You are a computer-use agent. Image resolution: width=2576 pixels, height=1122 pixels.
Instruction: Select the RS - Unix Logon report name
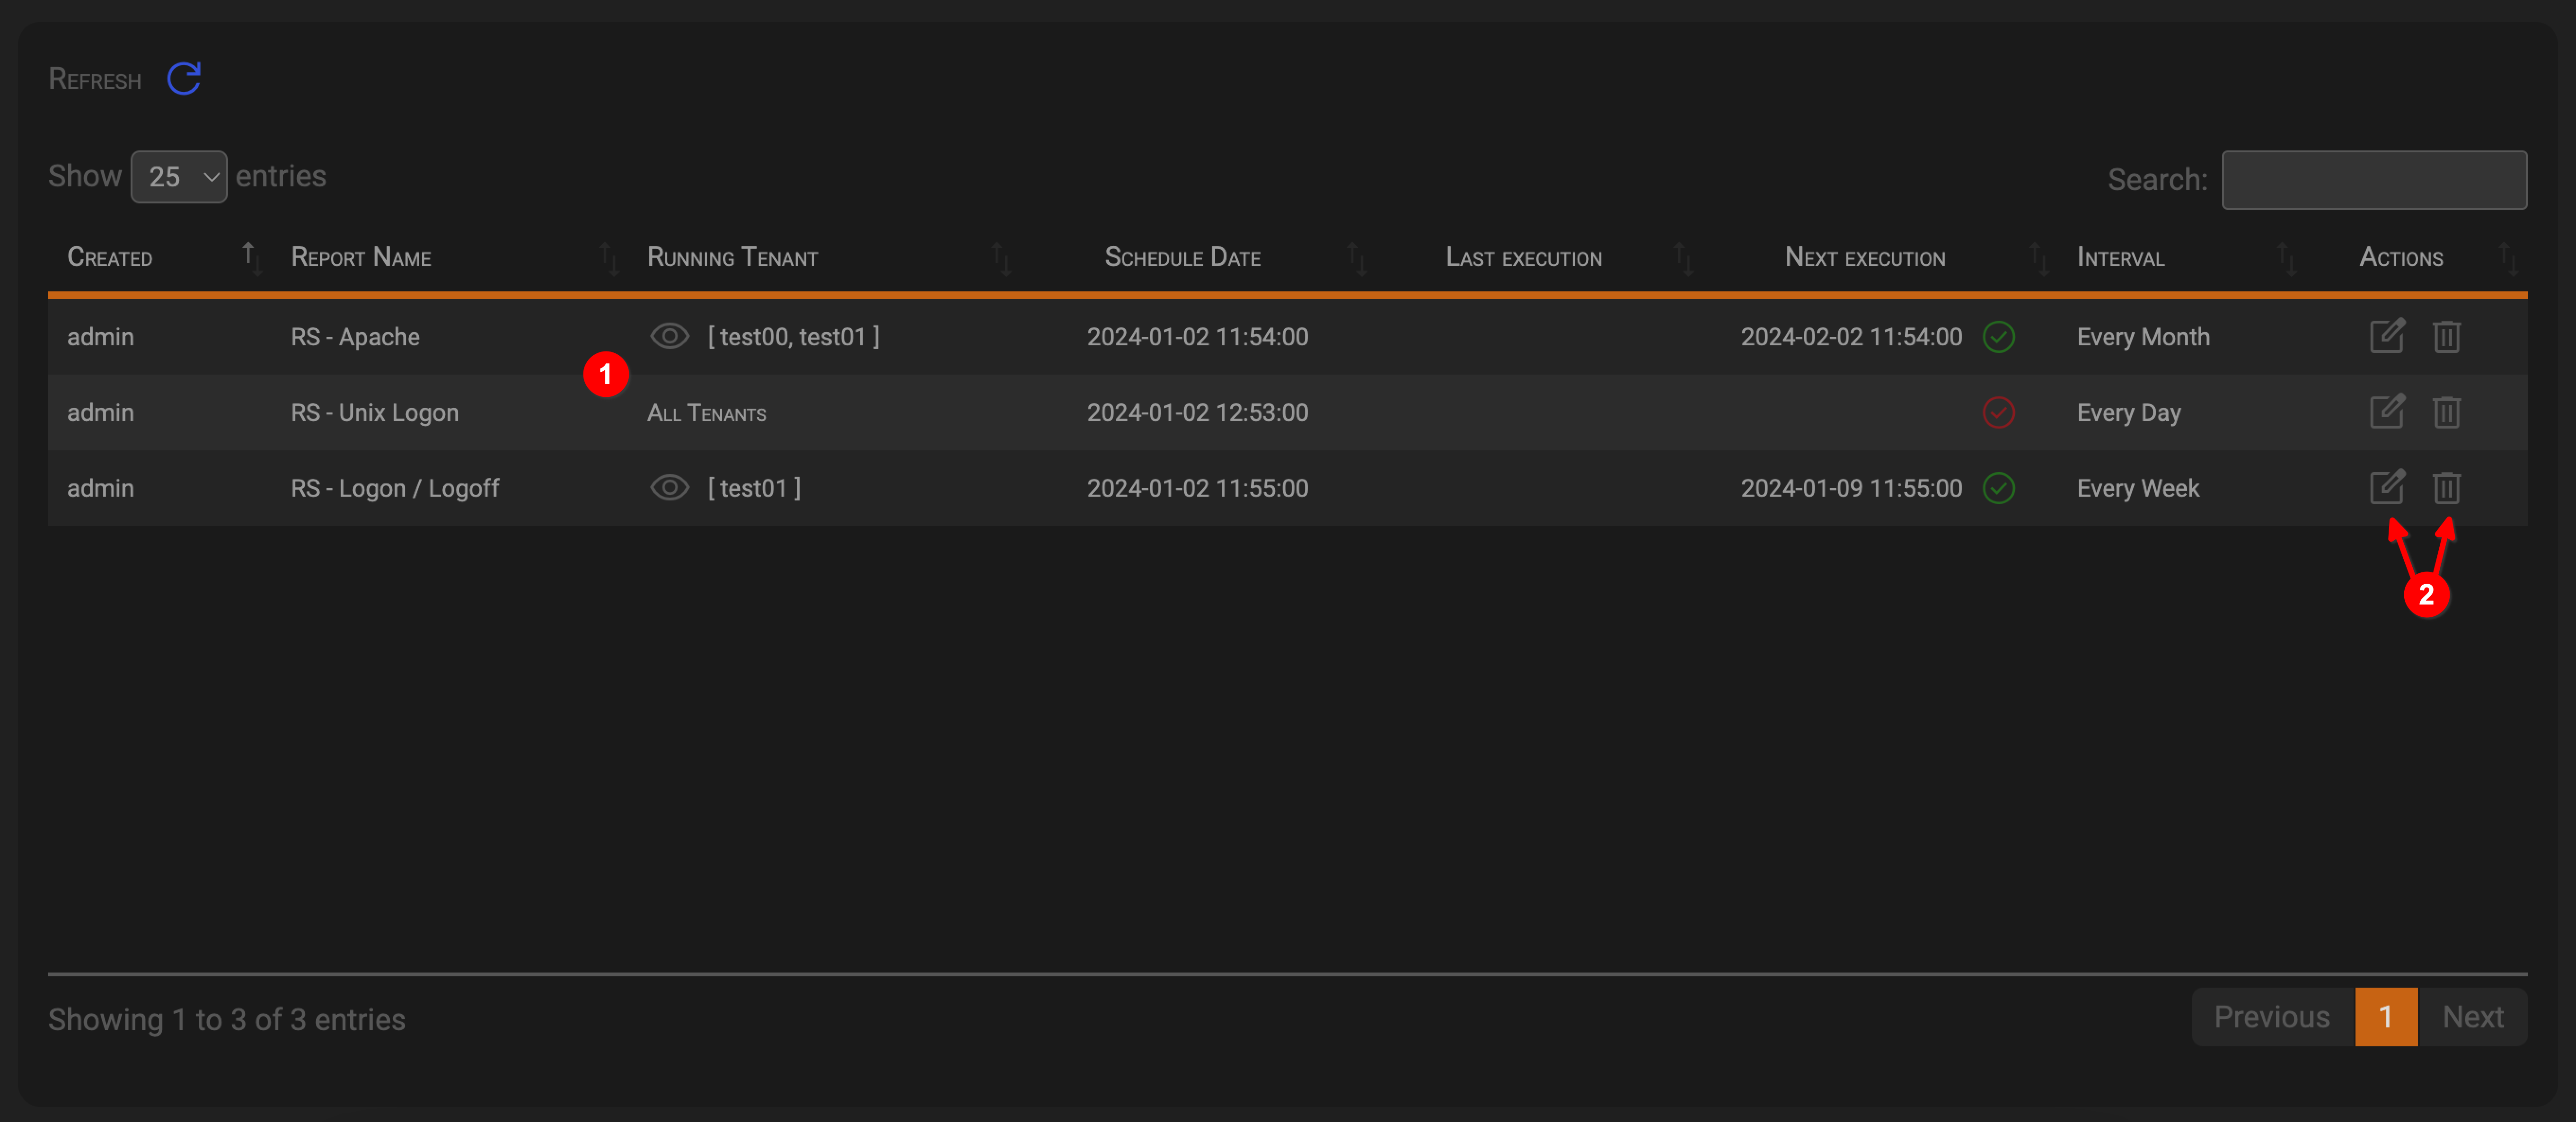point(375,412)
